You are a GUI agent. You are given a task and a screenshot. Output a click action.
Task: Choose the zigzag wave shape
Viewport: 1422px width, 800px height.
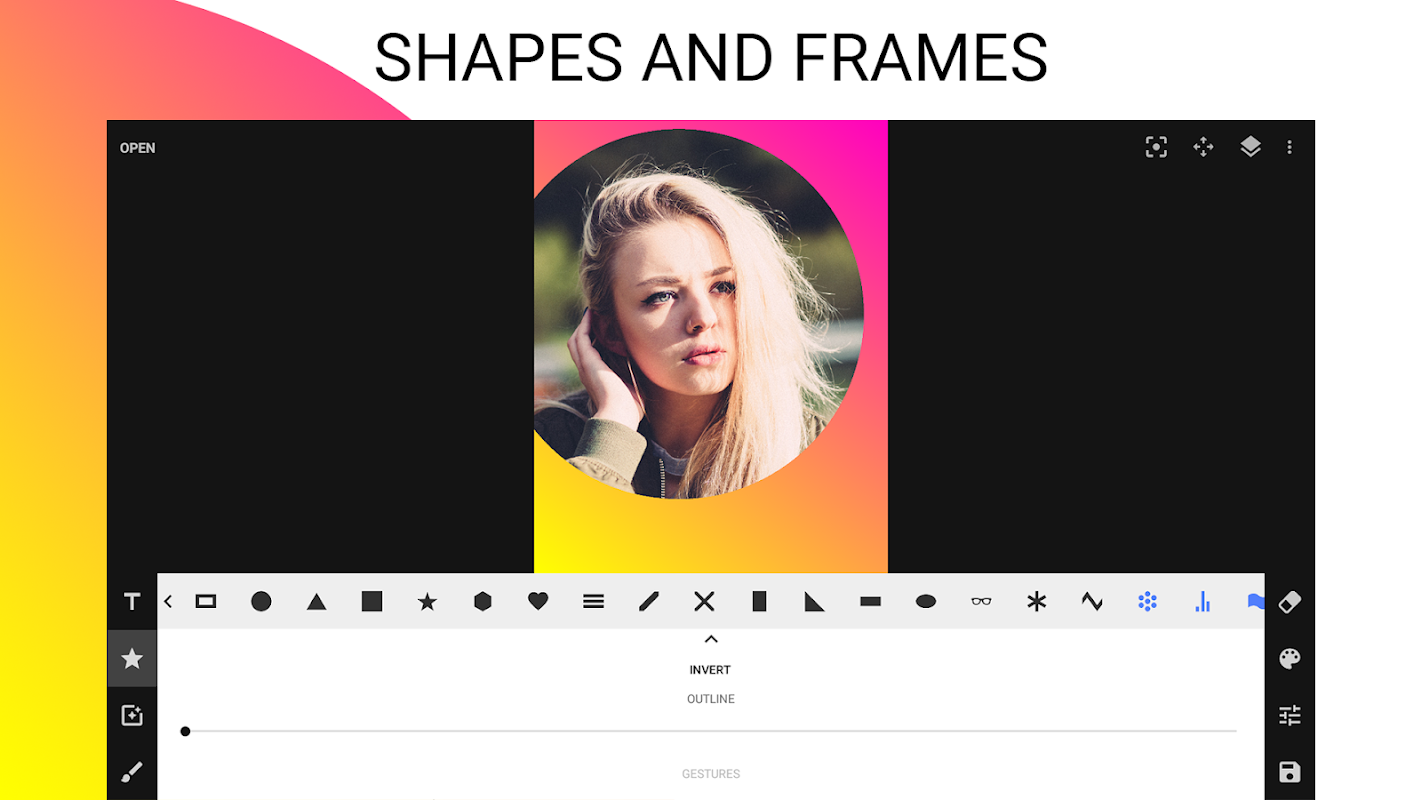1092,601
